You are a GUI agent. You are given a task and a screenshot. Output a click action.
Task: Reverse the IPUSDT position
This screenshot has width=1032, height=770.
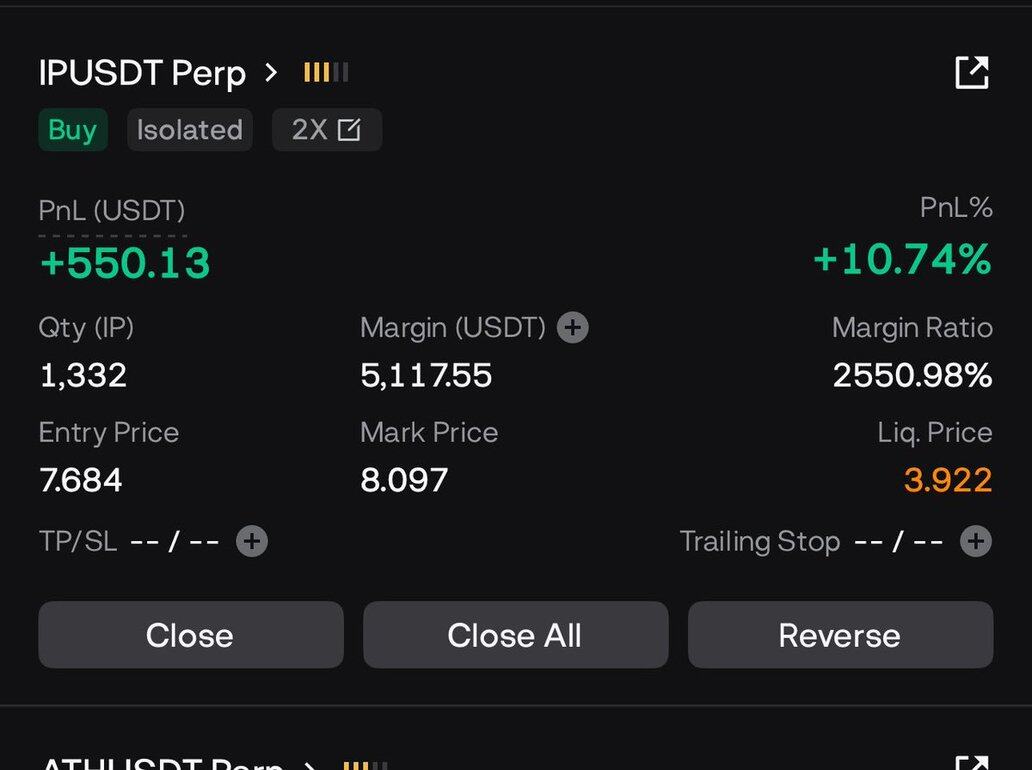[839, 635]
